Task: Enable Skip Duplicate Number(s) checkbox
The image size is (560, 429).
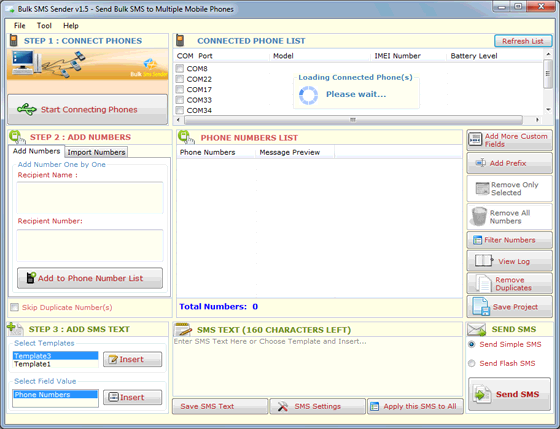Action: 15,307
